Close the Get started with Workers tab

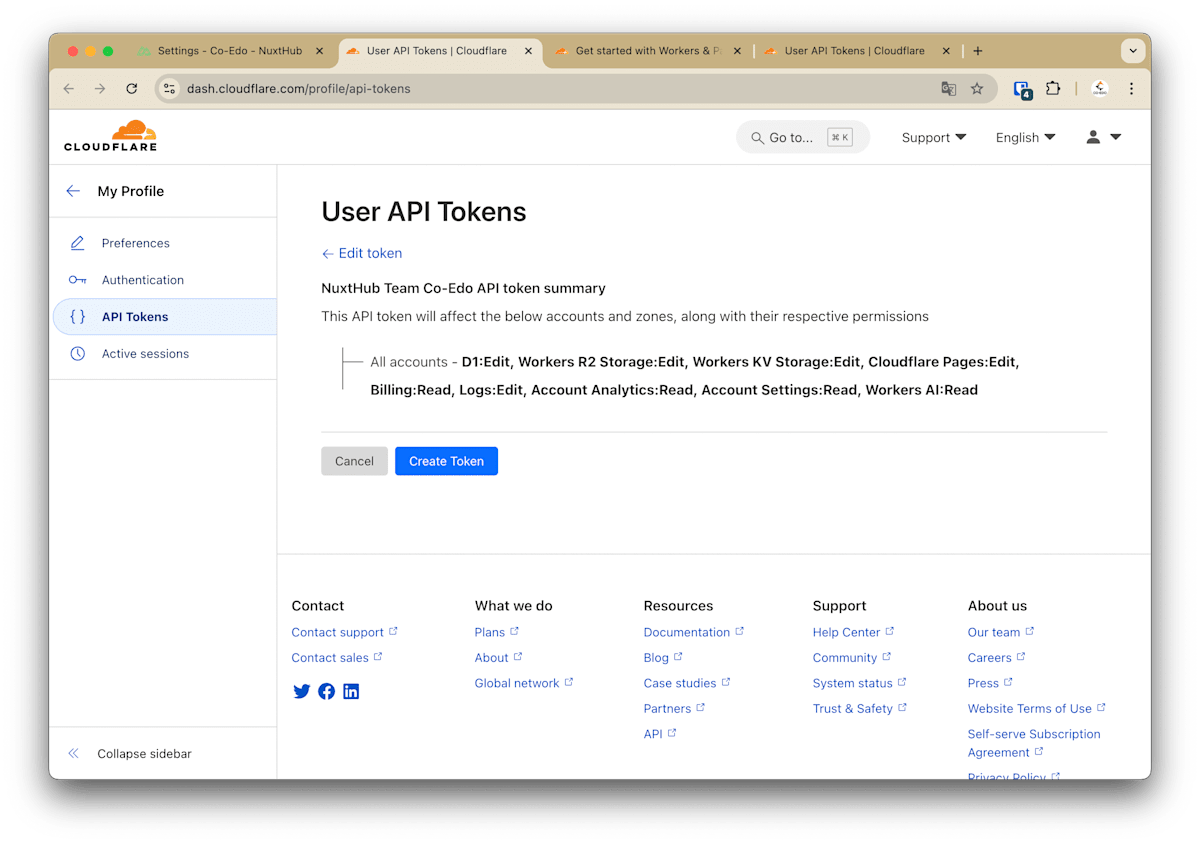[738, 51]
